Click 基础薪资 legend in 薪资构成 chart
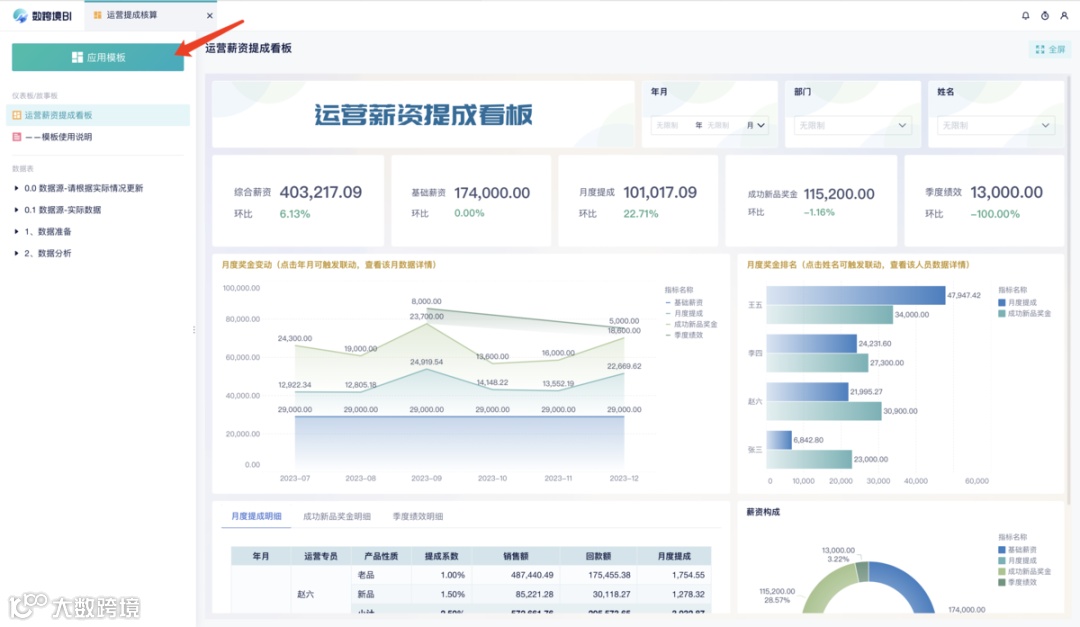 pyautogui.click(x=1017, y=550)
